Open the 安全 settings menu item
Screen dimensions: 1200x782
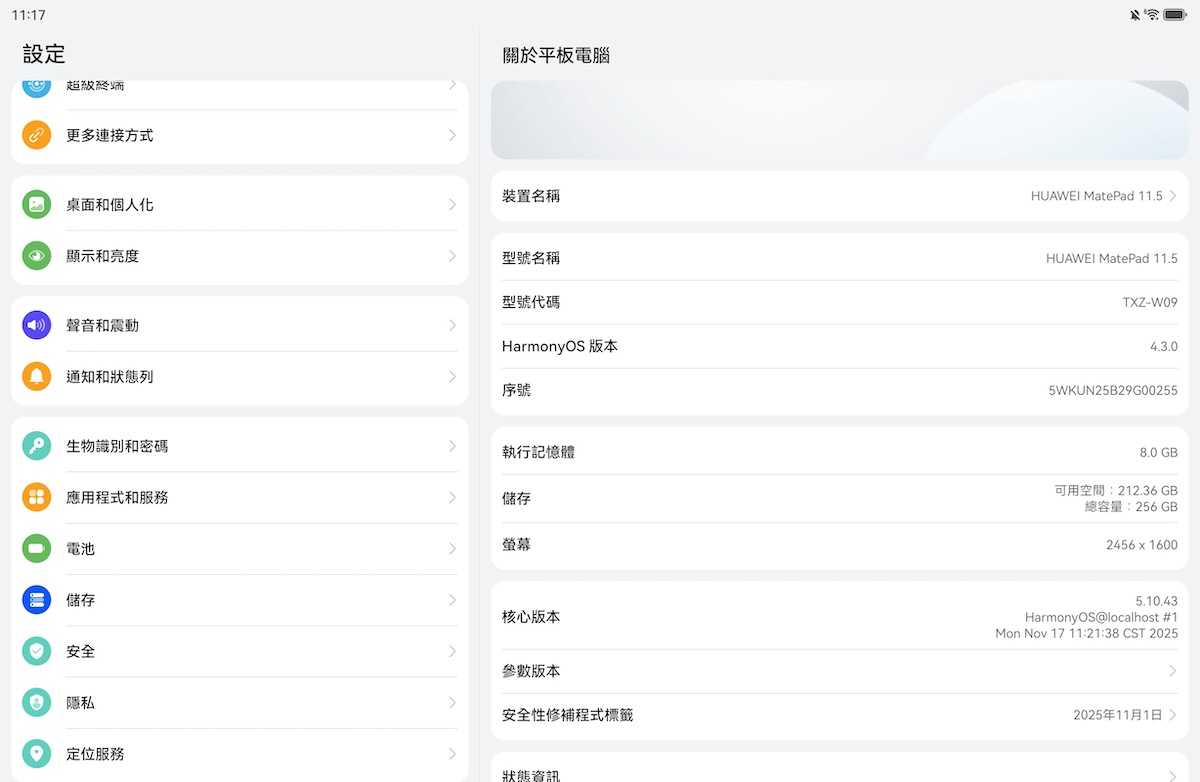pyautogui.click(x=240, y=651)
